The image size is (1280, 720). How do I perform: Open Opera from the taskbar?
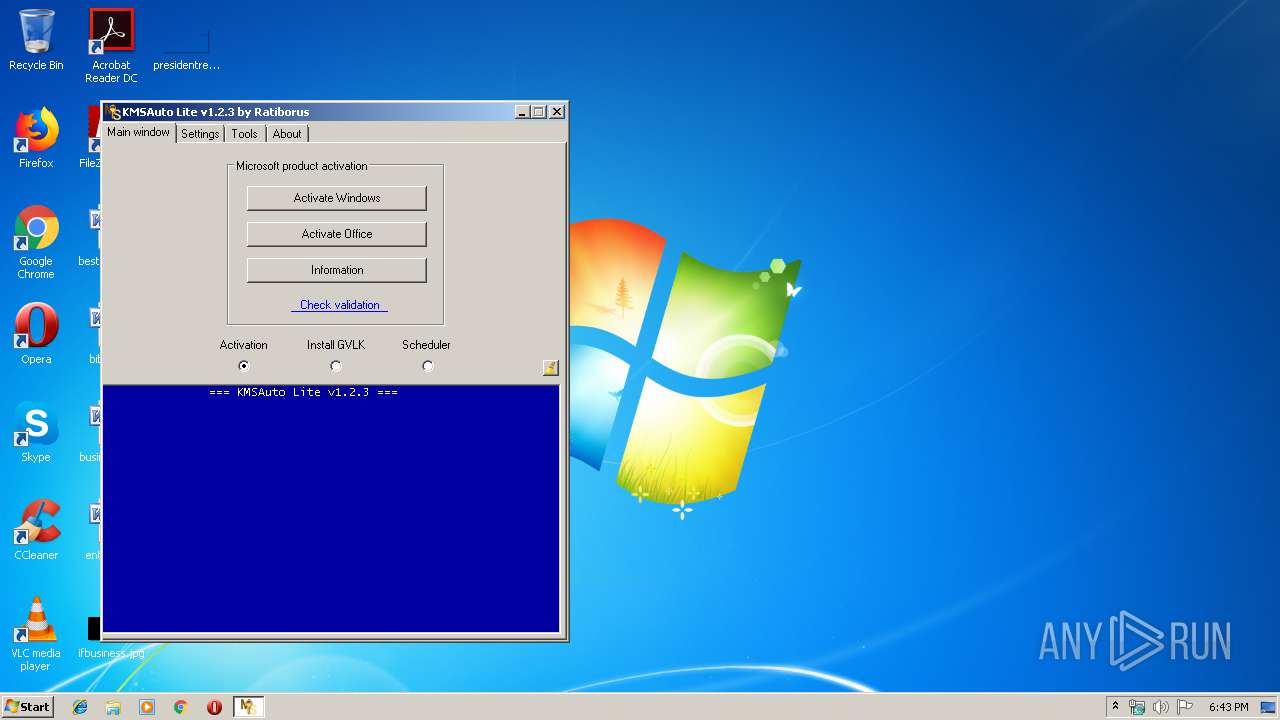click(214, 707)
